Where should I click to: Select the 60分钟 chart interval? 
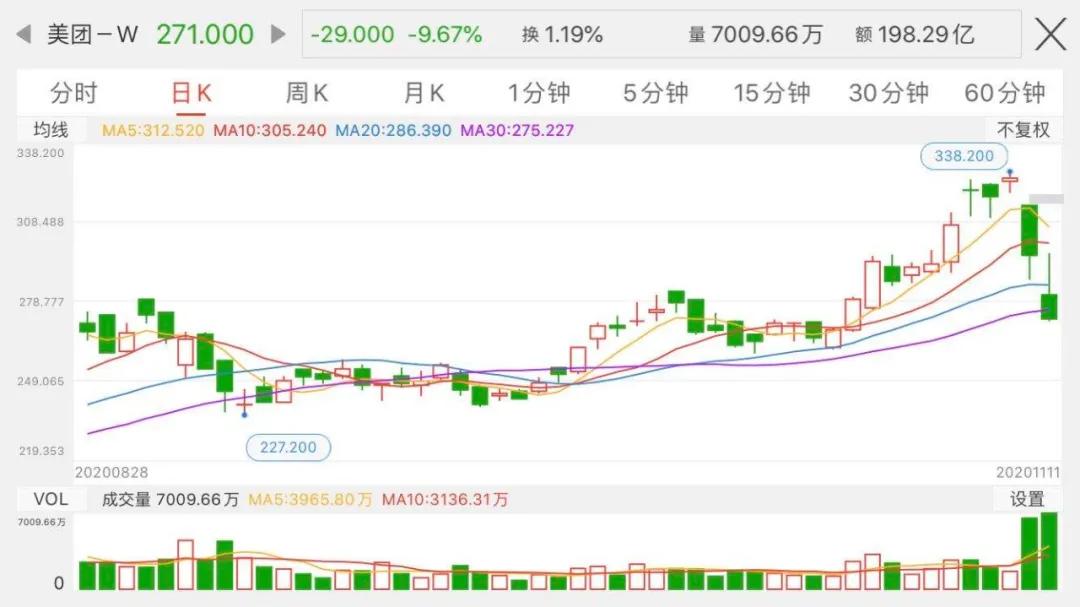coord(1004,93)
